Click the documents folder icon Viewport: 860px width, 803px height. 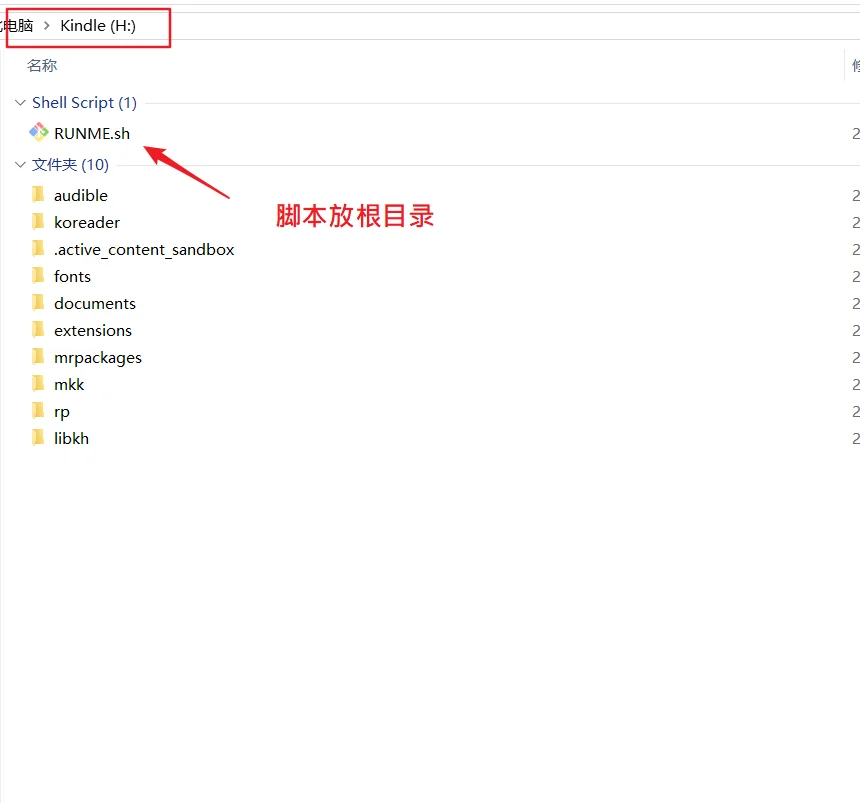tap(38, 302)
